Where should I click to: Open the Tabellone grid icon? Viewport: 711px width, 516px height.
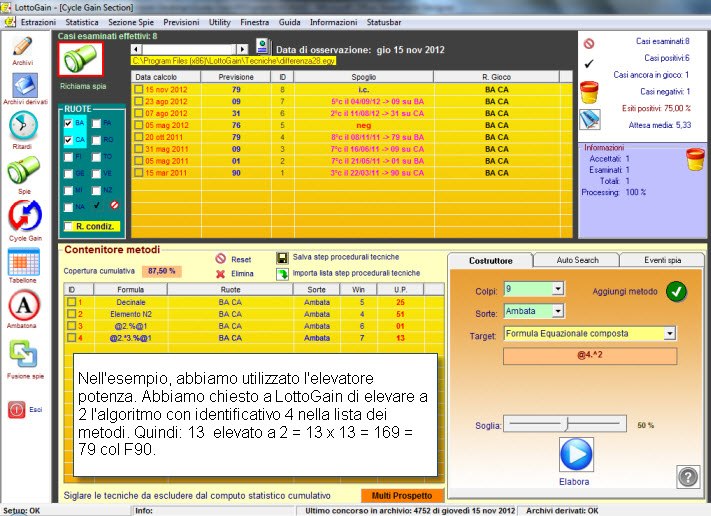pyautogui.click(x=24, y=262)
